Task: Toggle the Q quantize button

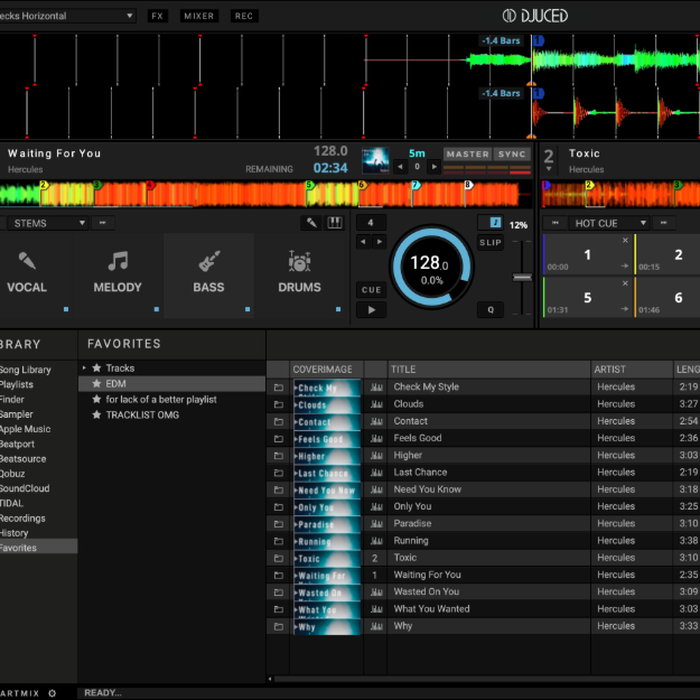Action: tap(490, 309)
